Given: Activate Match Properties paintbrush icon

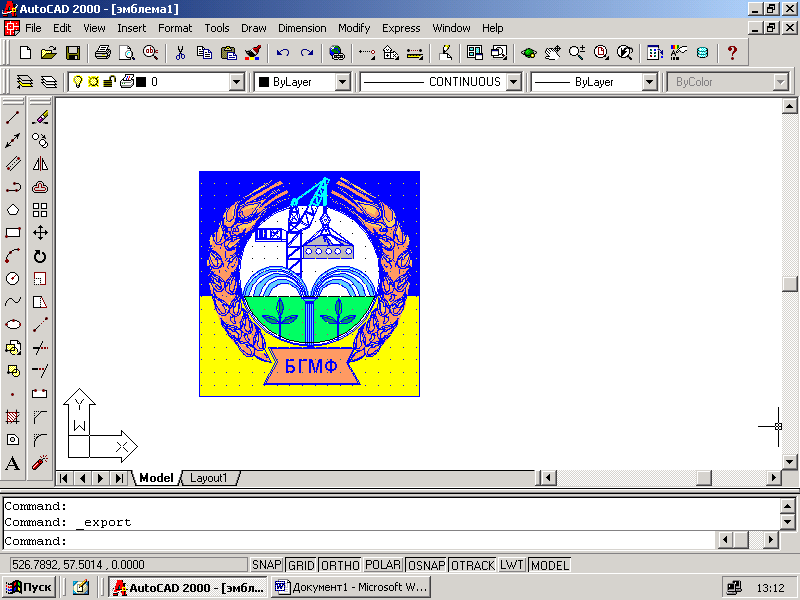Looking at the screenshot, I should coord(253,53).
